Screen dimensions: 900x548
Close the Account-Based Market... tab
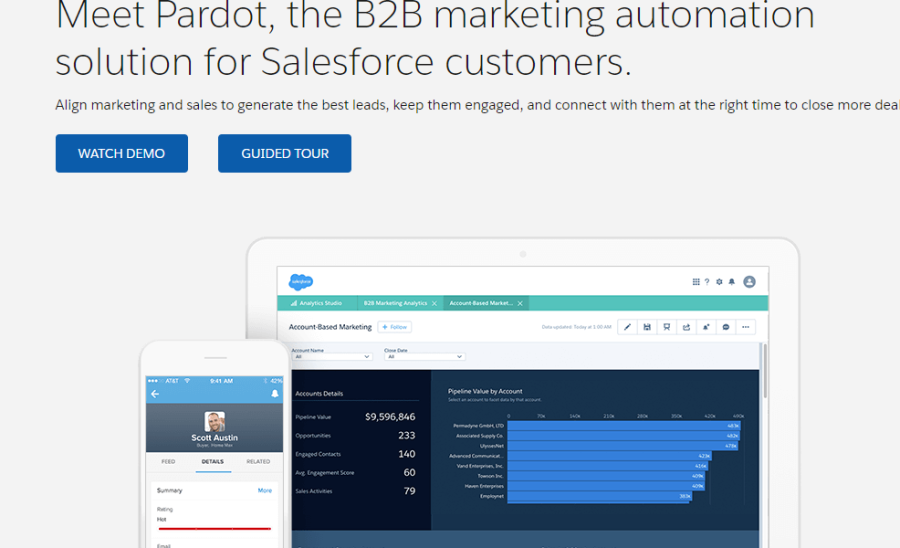tap(520, 304)
